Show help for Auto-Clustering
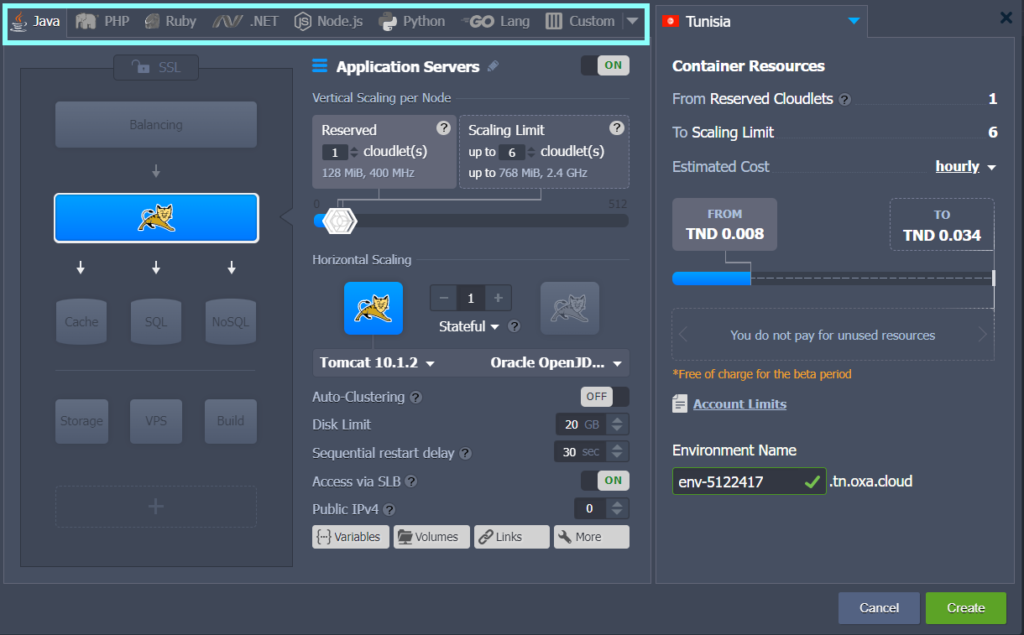 pos(415,397)
